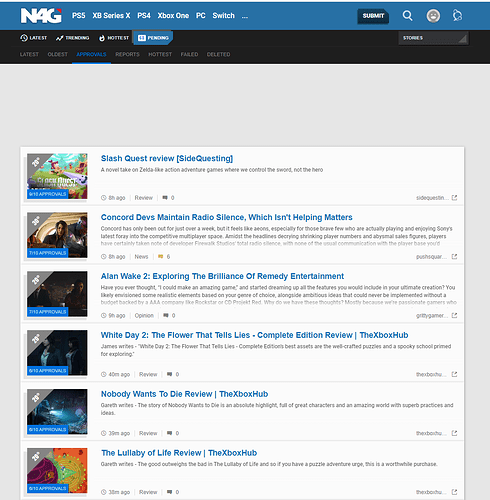Click Review category on White Day 2 story
This screenshot has height=500, width=490.
[148, 374]
